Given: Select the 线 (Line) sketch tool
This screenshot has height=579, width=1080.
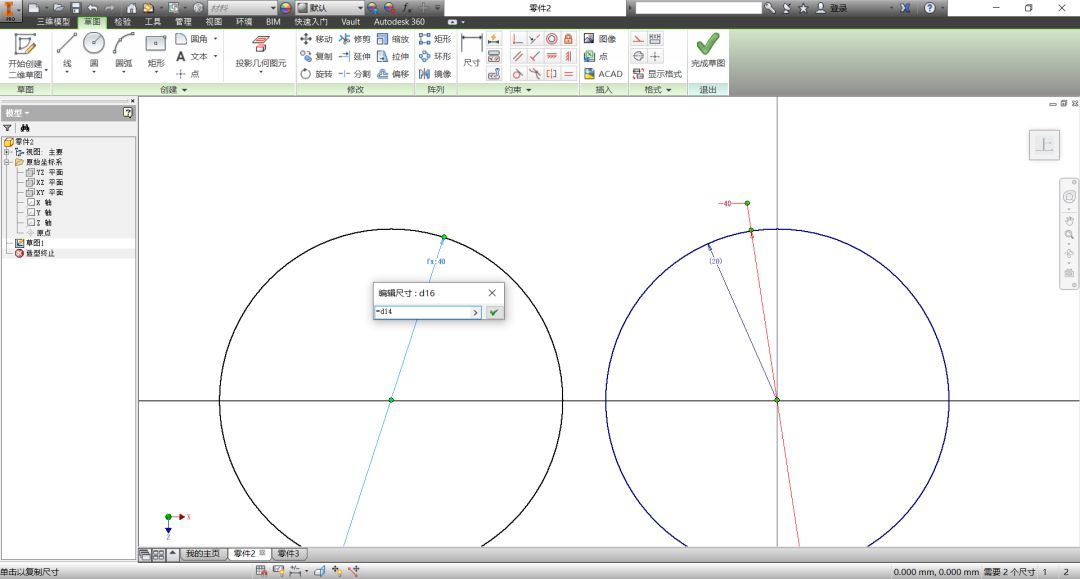Looking at the screenshot, I should [67, 52].
